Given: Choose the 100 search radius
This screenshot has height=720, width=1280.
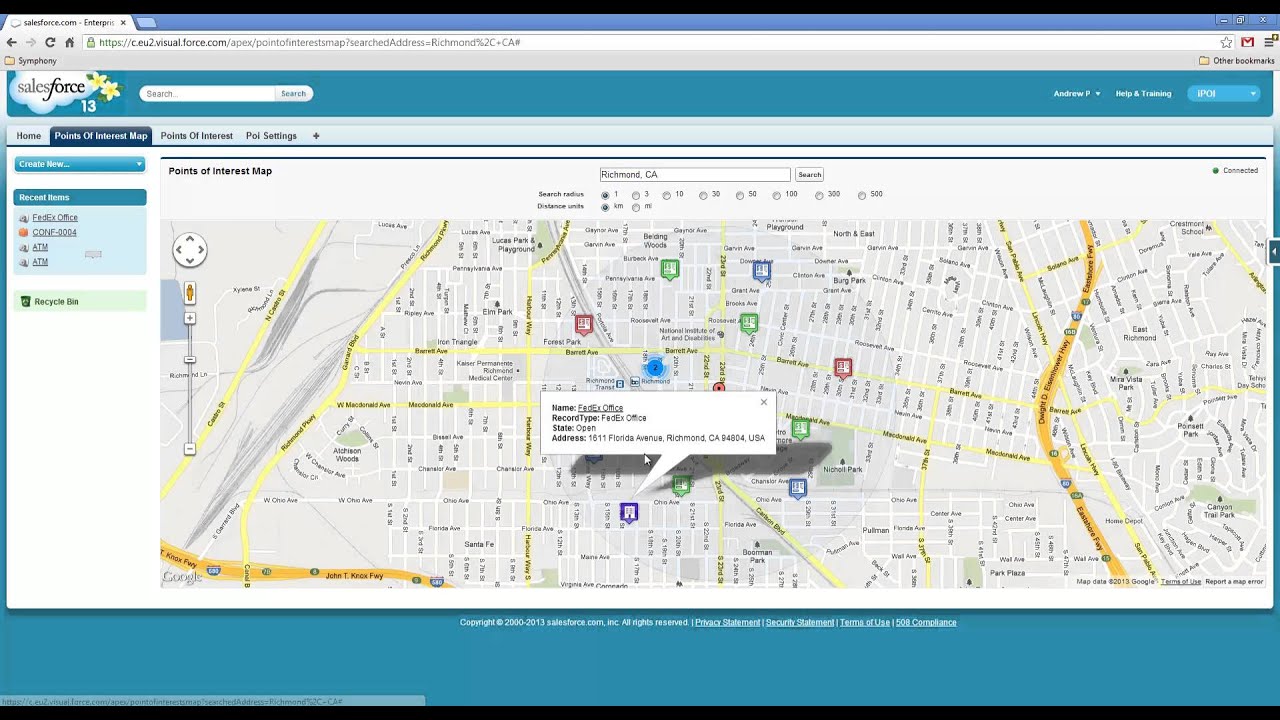Looking at the screenshot, I should click(777, 195).
